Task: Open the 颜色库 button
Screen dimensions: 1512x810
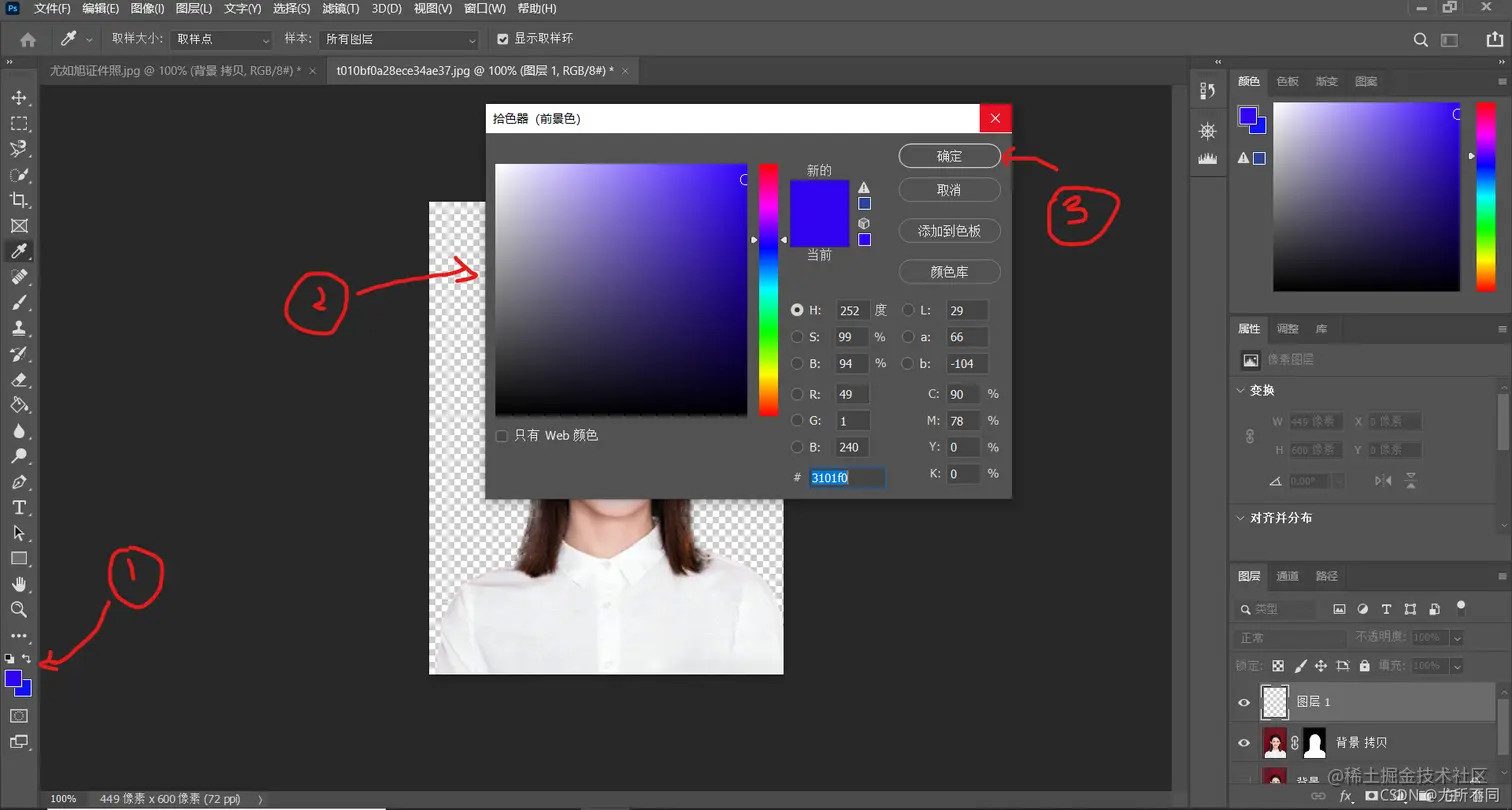Action: pos(949,271)
